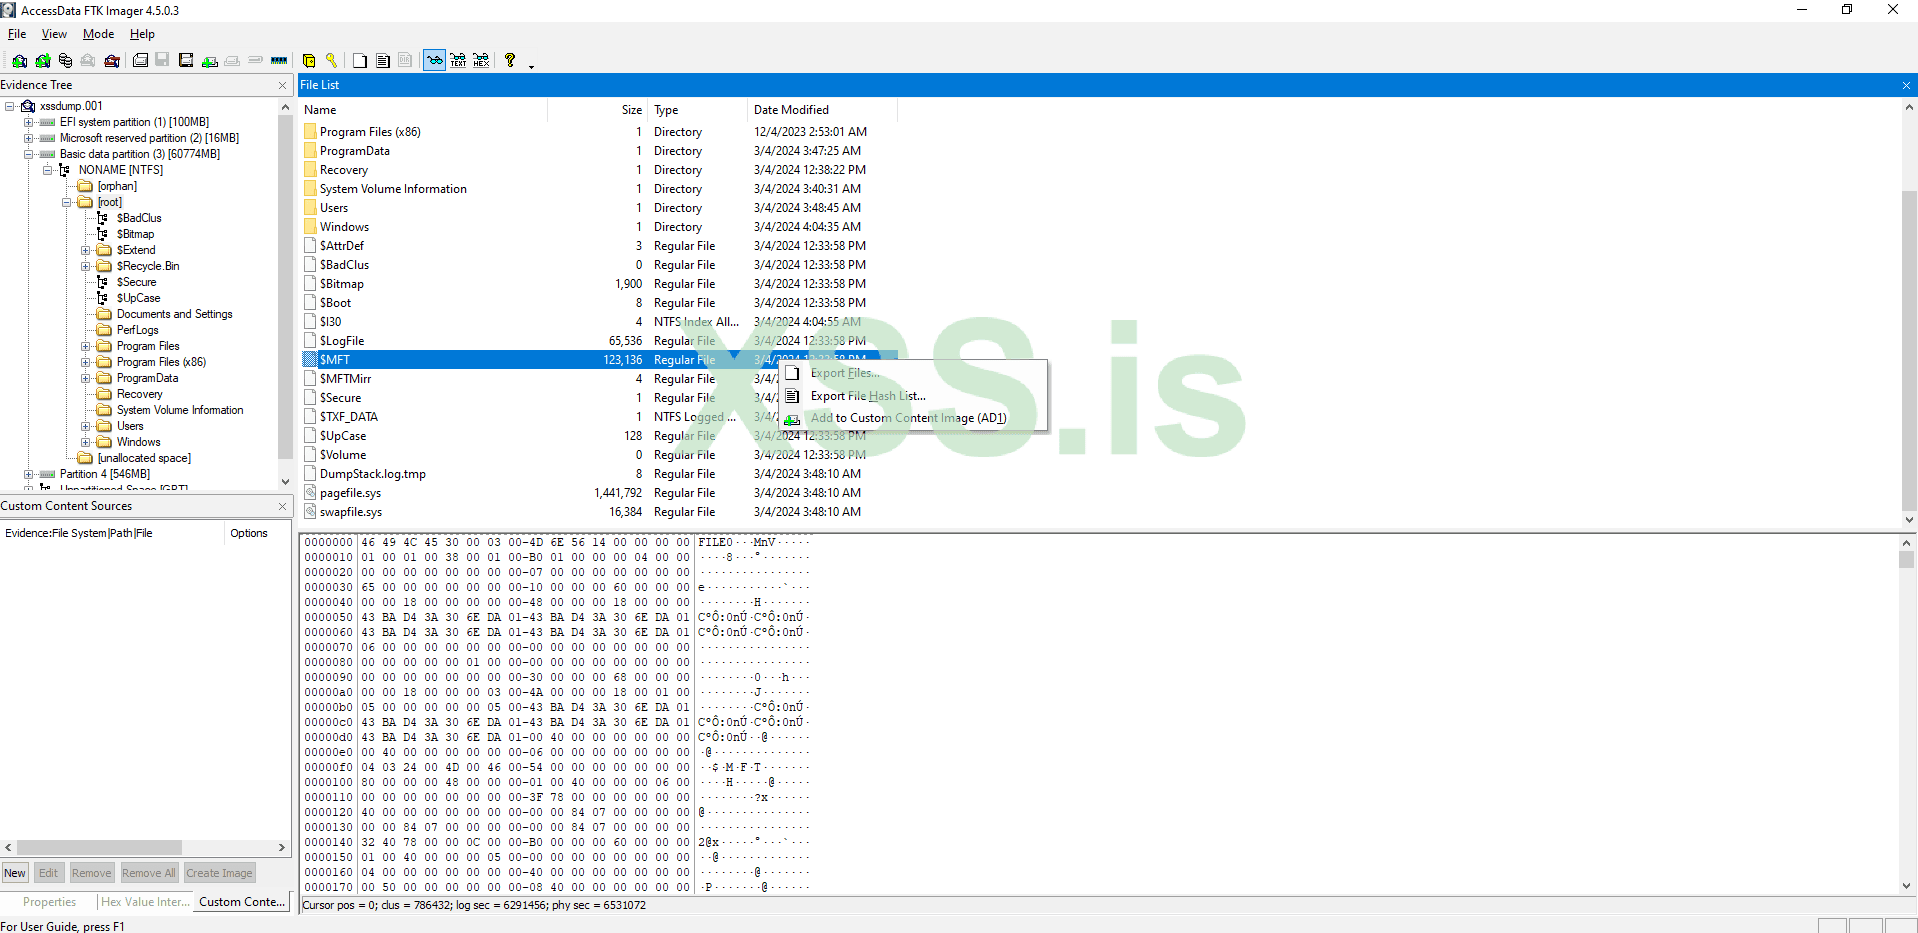Expand the EFI system partition node
This screenshot has height=933, width=1918.
pos(29,122)
